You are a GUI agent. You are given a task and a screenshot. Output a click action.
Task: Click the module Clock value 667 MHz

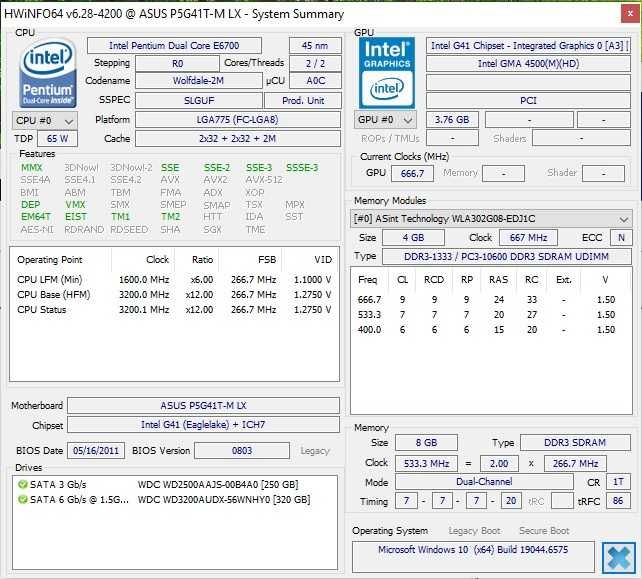[x=528, y=237]
